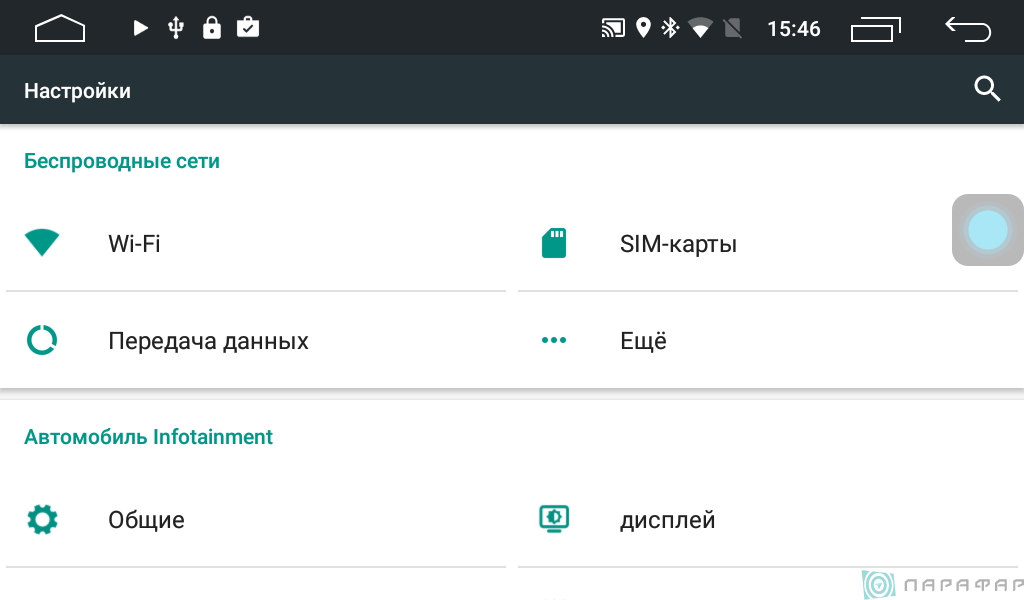Tap the gear icon beside Общие
Screen dimensions: 1024x600
[x=42, y=520]
